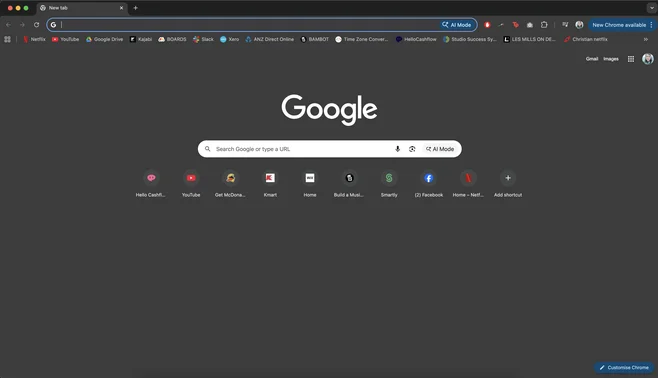Viewport: 658px width, 378px height.
Task: Expand the tab search dropdown arrow
Action: click(x=652, y=8)
